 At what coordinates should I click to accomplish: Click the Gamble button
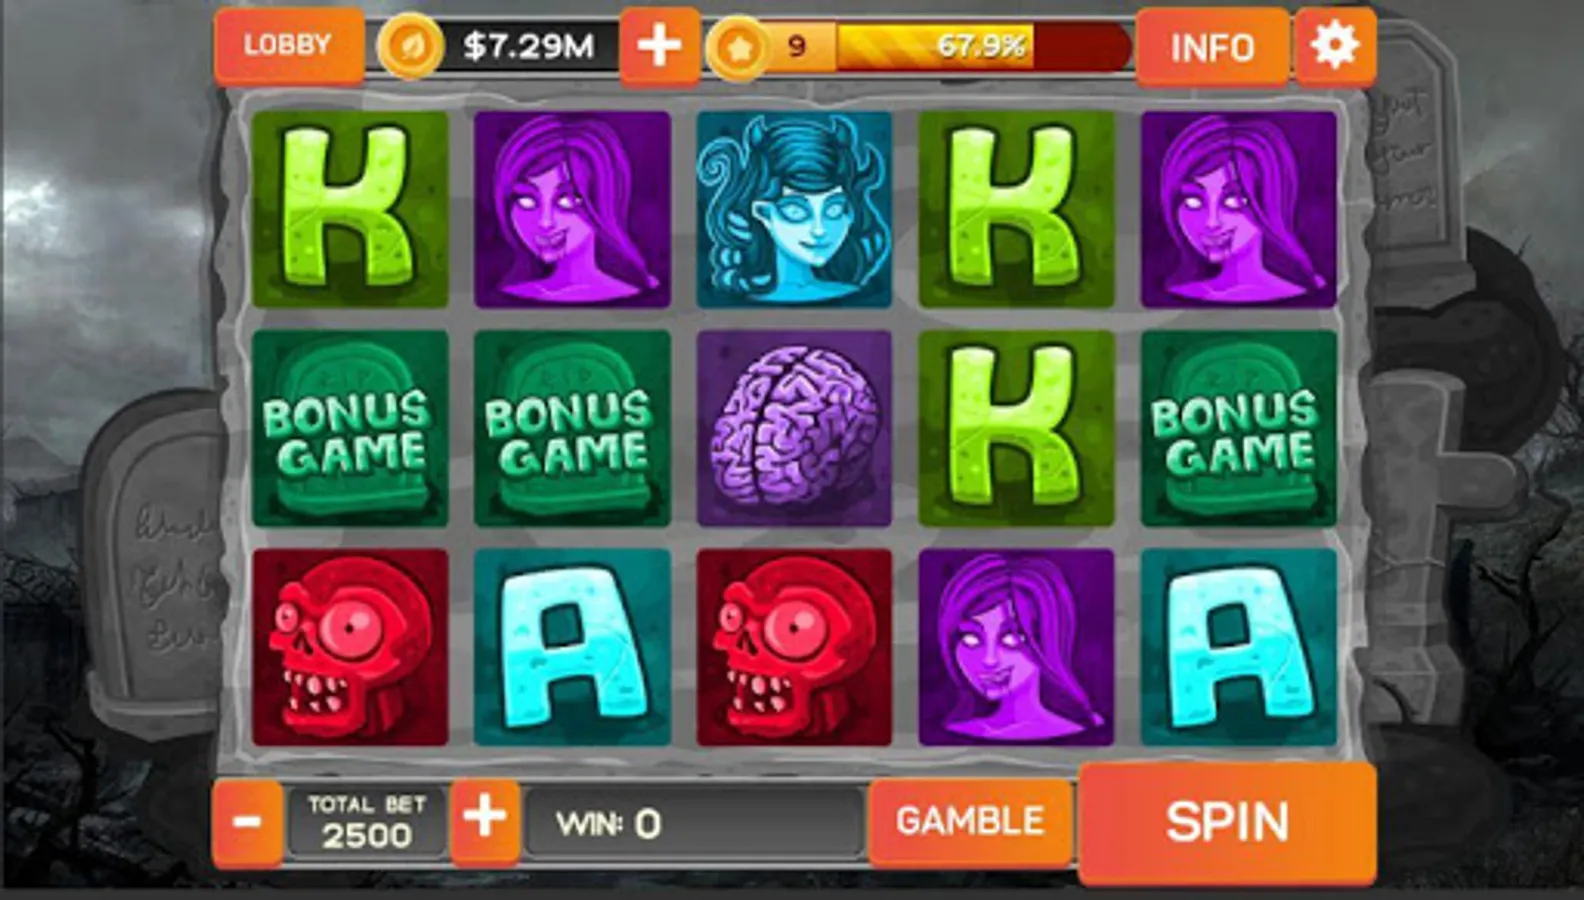pos(970,822)
